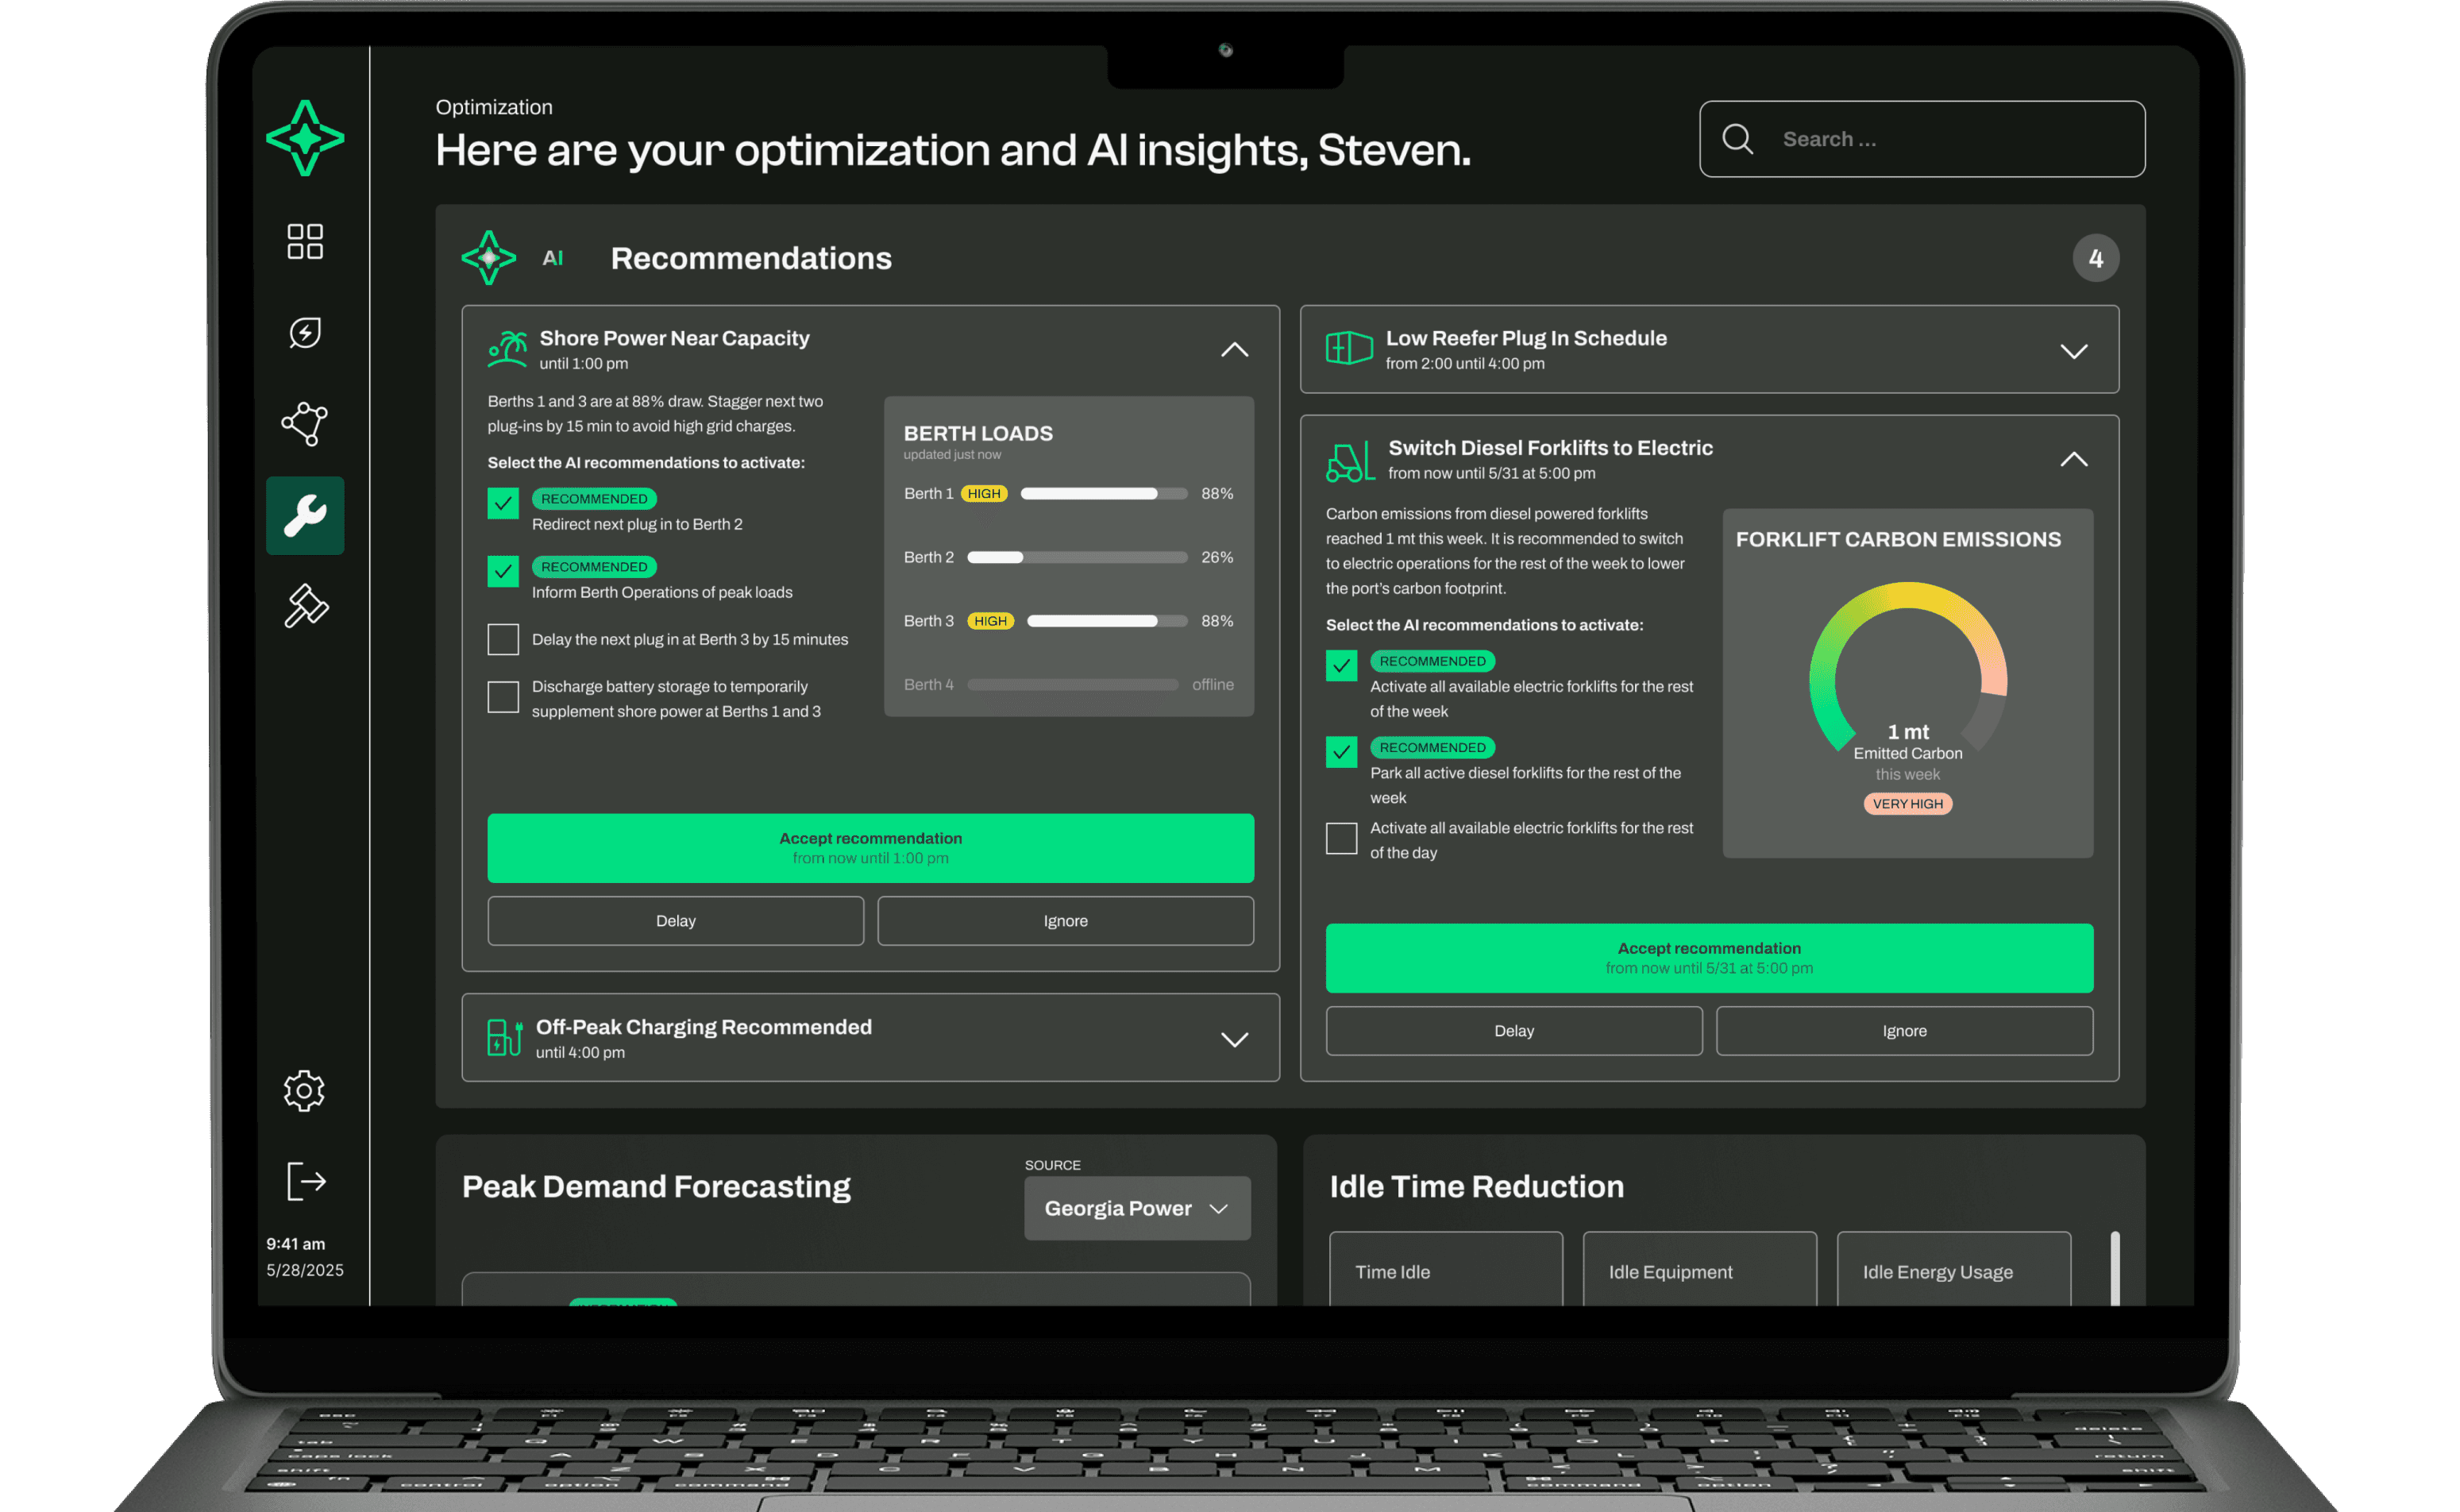Select the wrench optimization sidebar icon
2460x1512 pixels.
pos(305,515)
